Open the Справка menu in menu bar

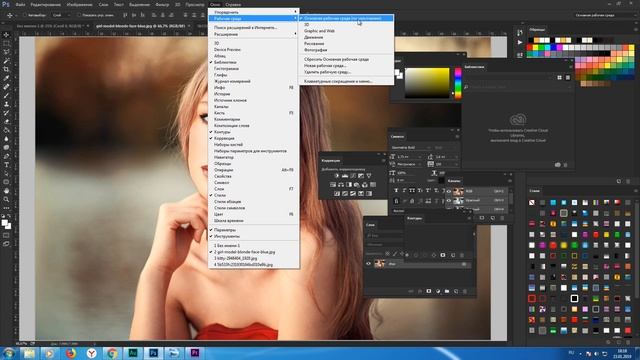[233, 4]
